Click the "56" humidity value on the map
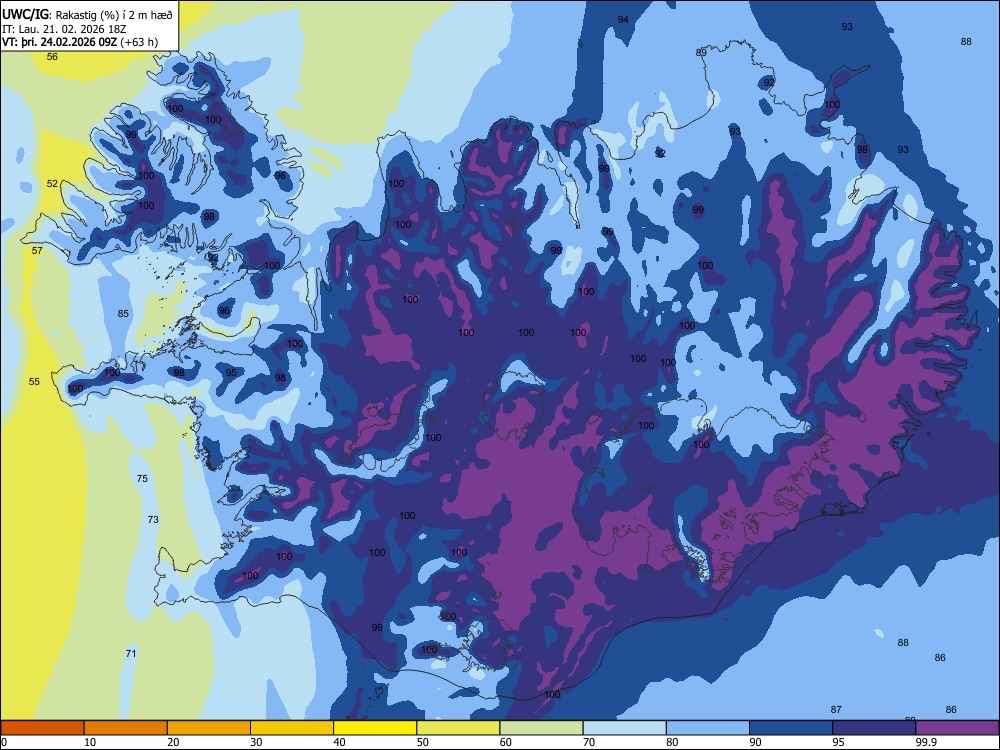 pyautogui.click(x=52, y=57)
